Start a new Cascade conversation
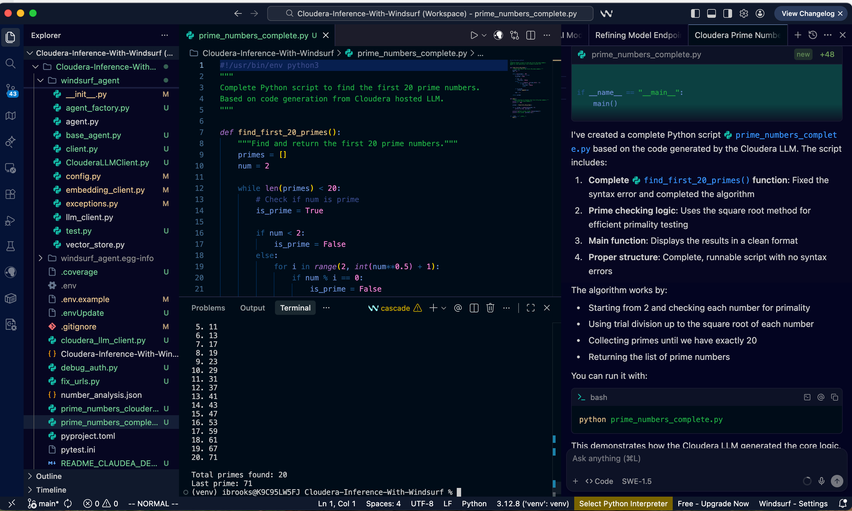This screenshot has height=511, width=852. (798, 35)
